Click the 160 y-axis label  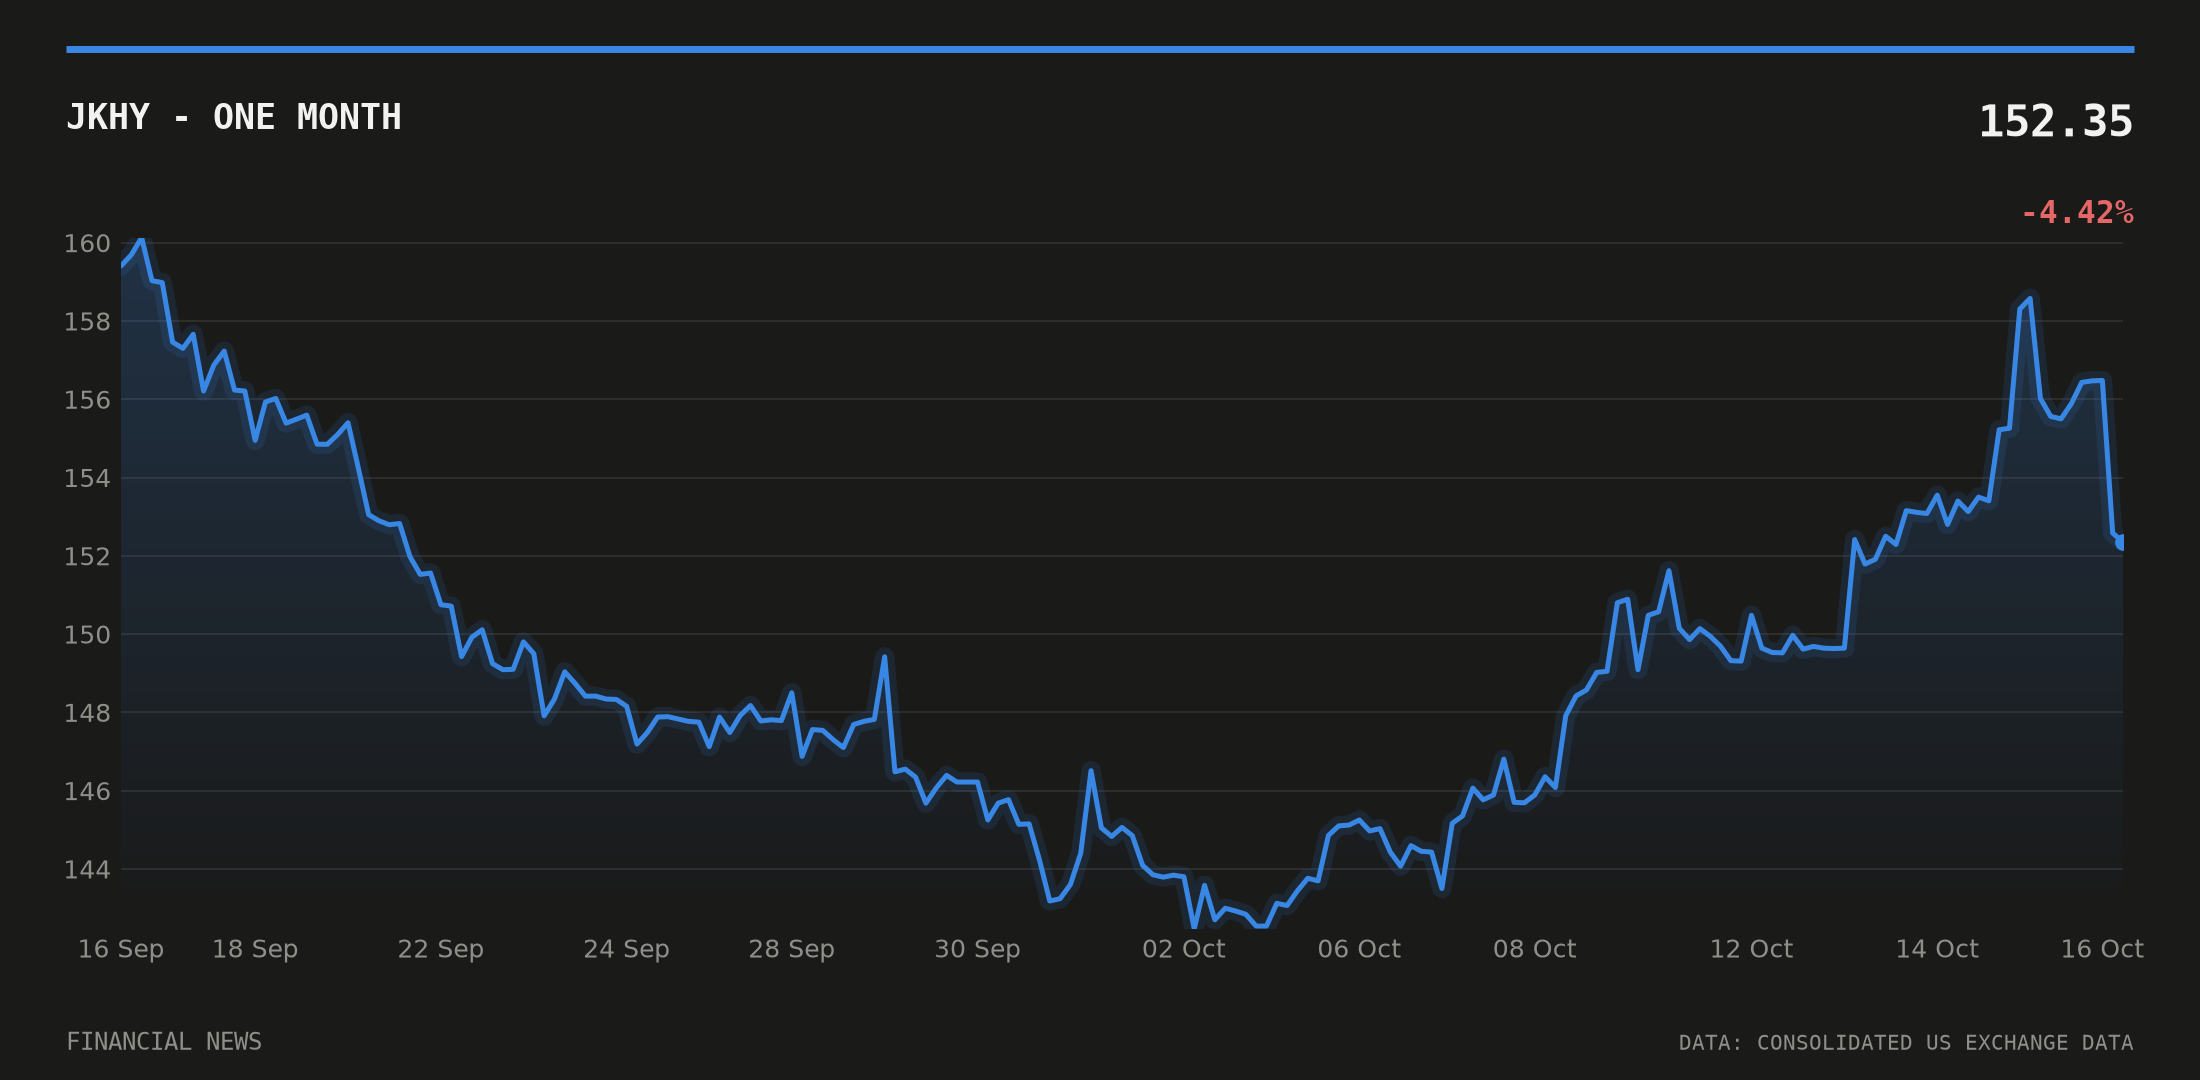tap(87, 244)
